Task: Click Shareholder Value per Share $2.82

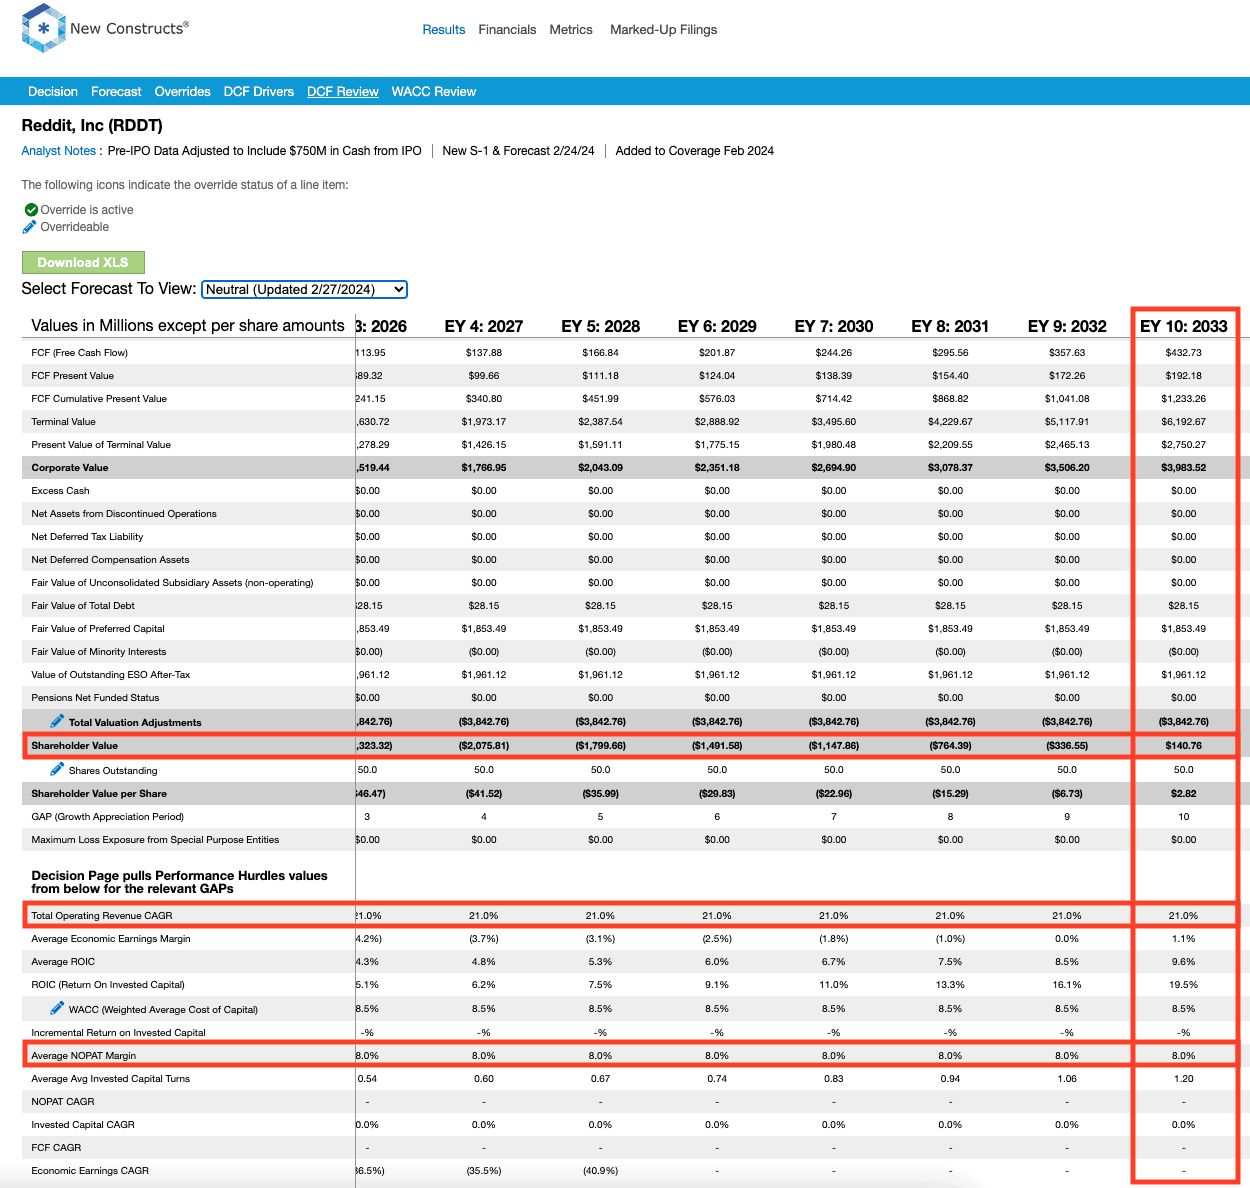Action: pos(1184,794)
